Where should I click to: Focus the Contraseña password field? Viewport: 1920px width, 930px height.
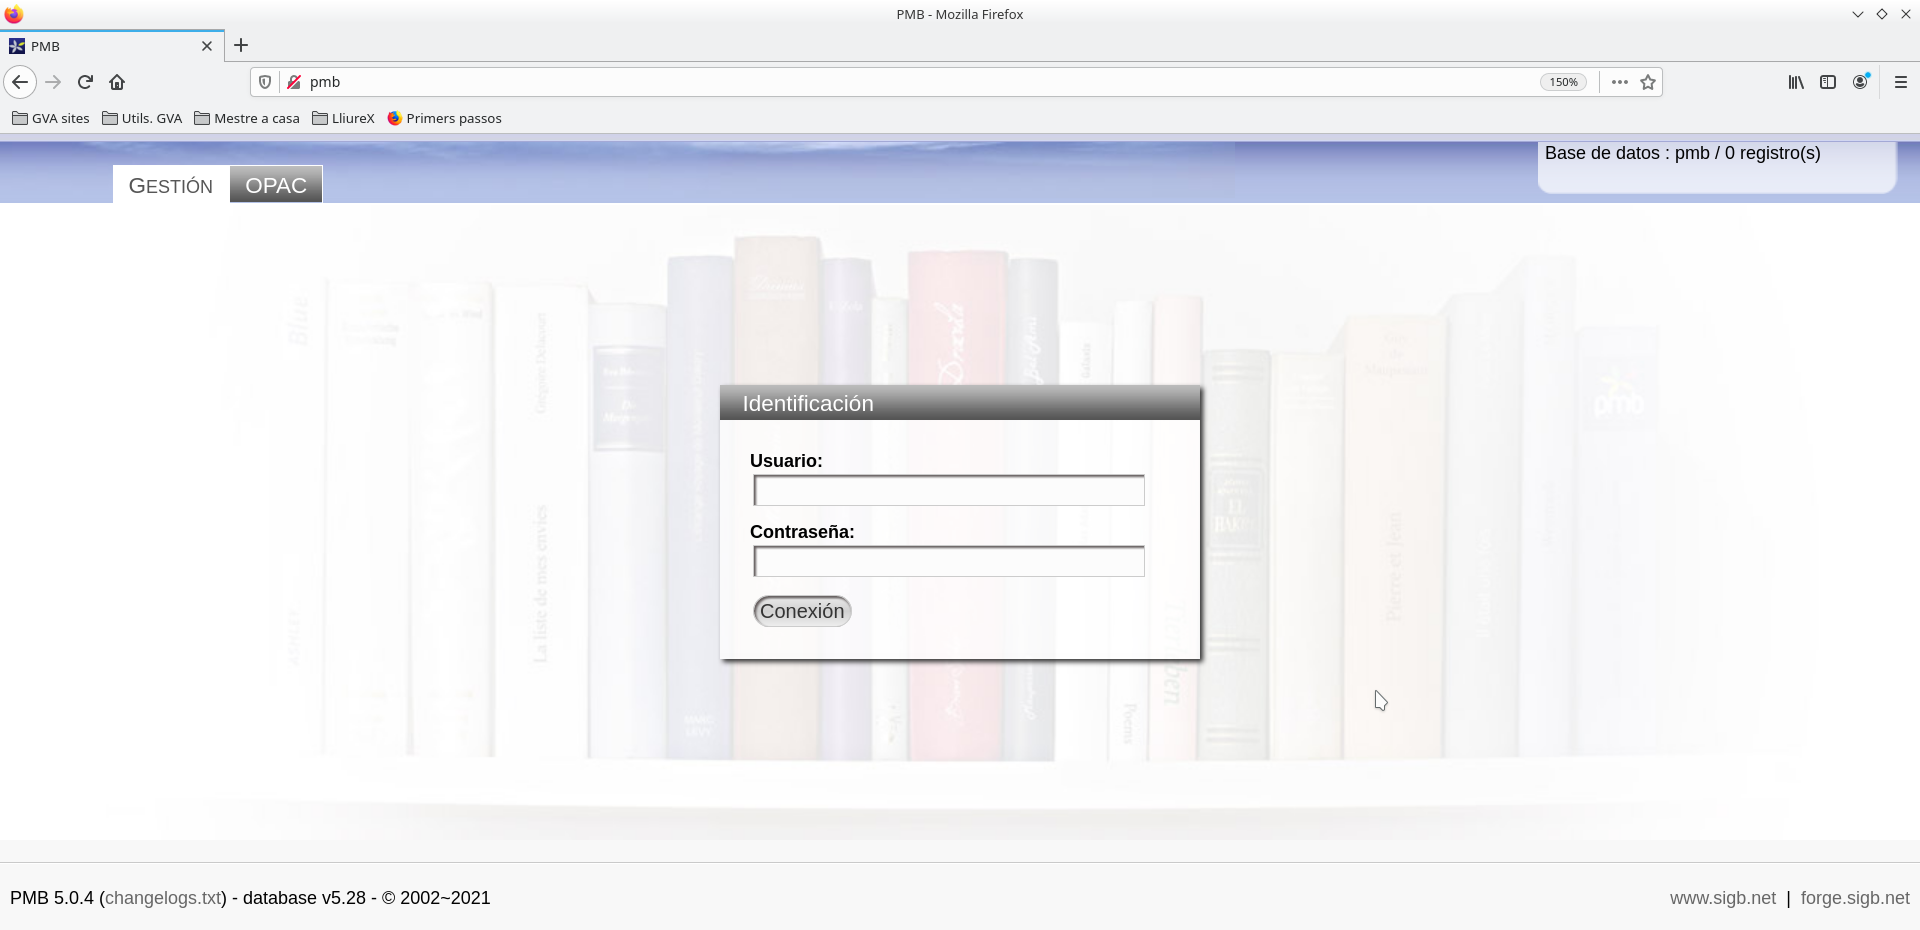click(x=948, y=562)
